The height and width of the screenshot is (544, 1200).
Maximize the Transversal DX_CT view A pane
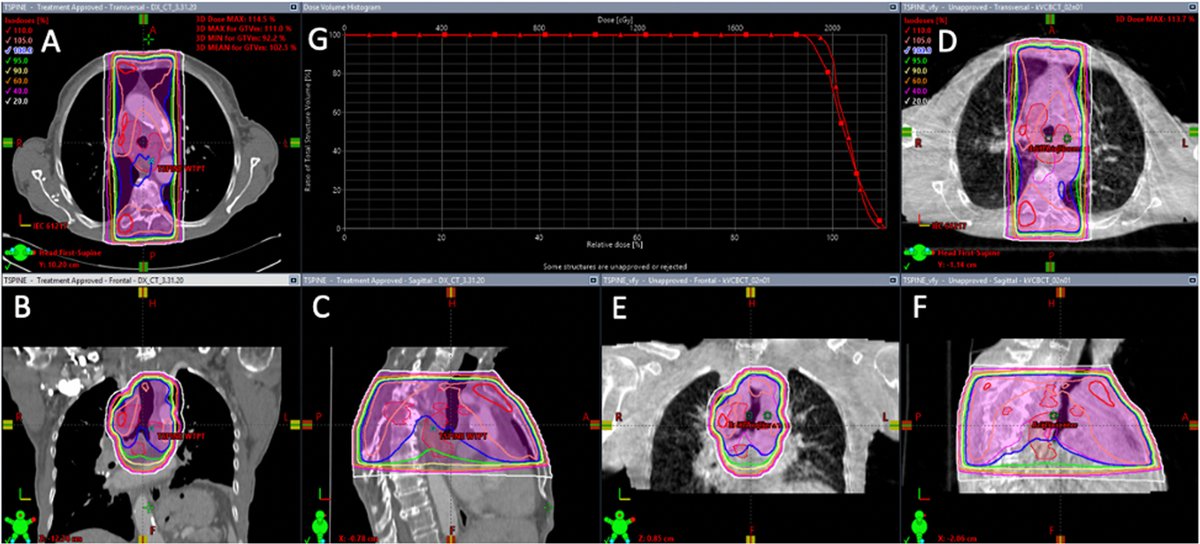click(294, 6)
